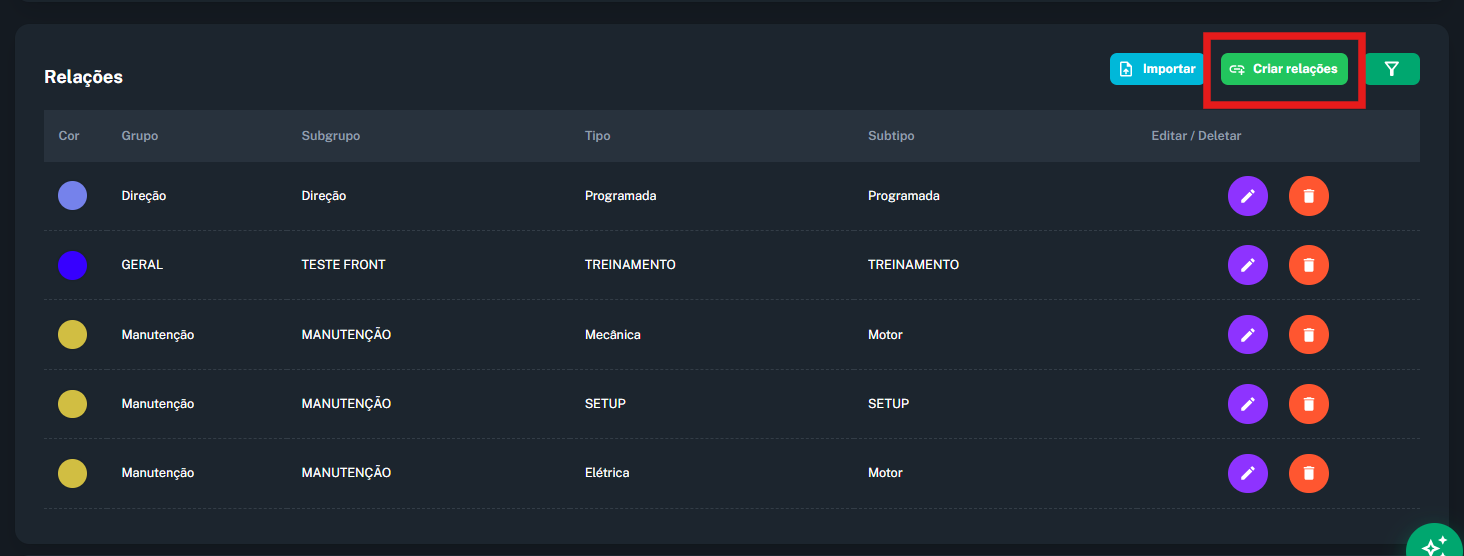The height and width of the screenshot is (556, 1464).
Task: Edit the Manutenção SETUP relation
Action: pyautogui.click(x=1247, y=404)
